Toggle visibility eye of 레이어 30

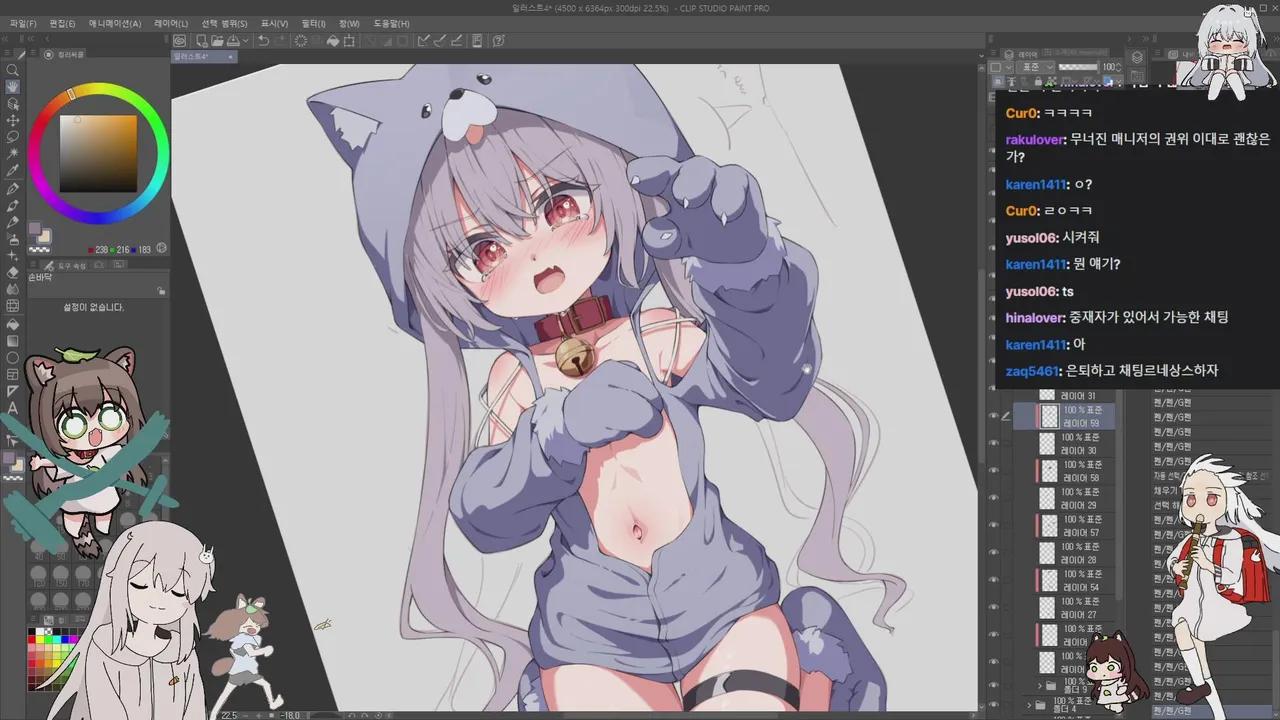coord(994,444)
